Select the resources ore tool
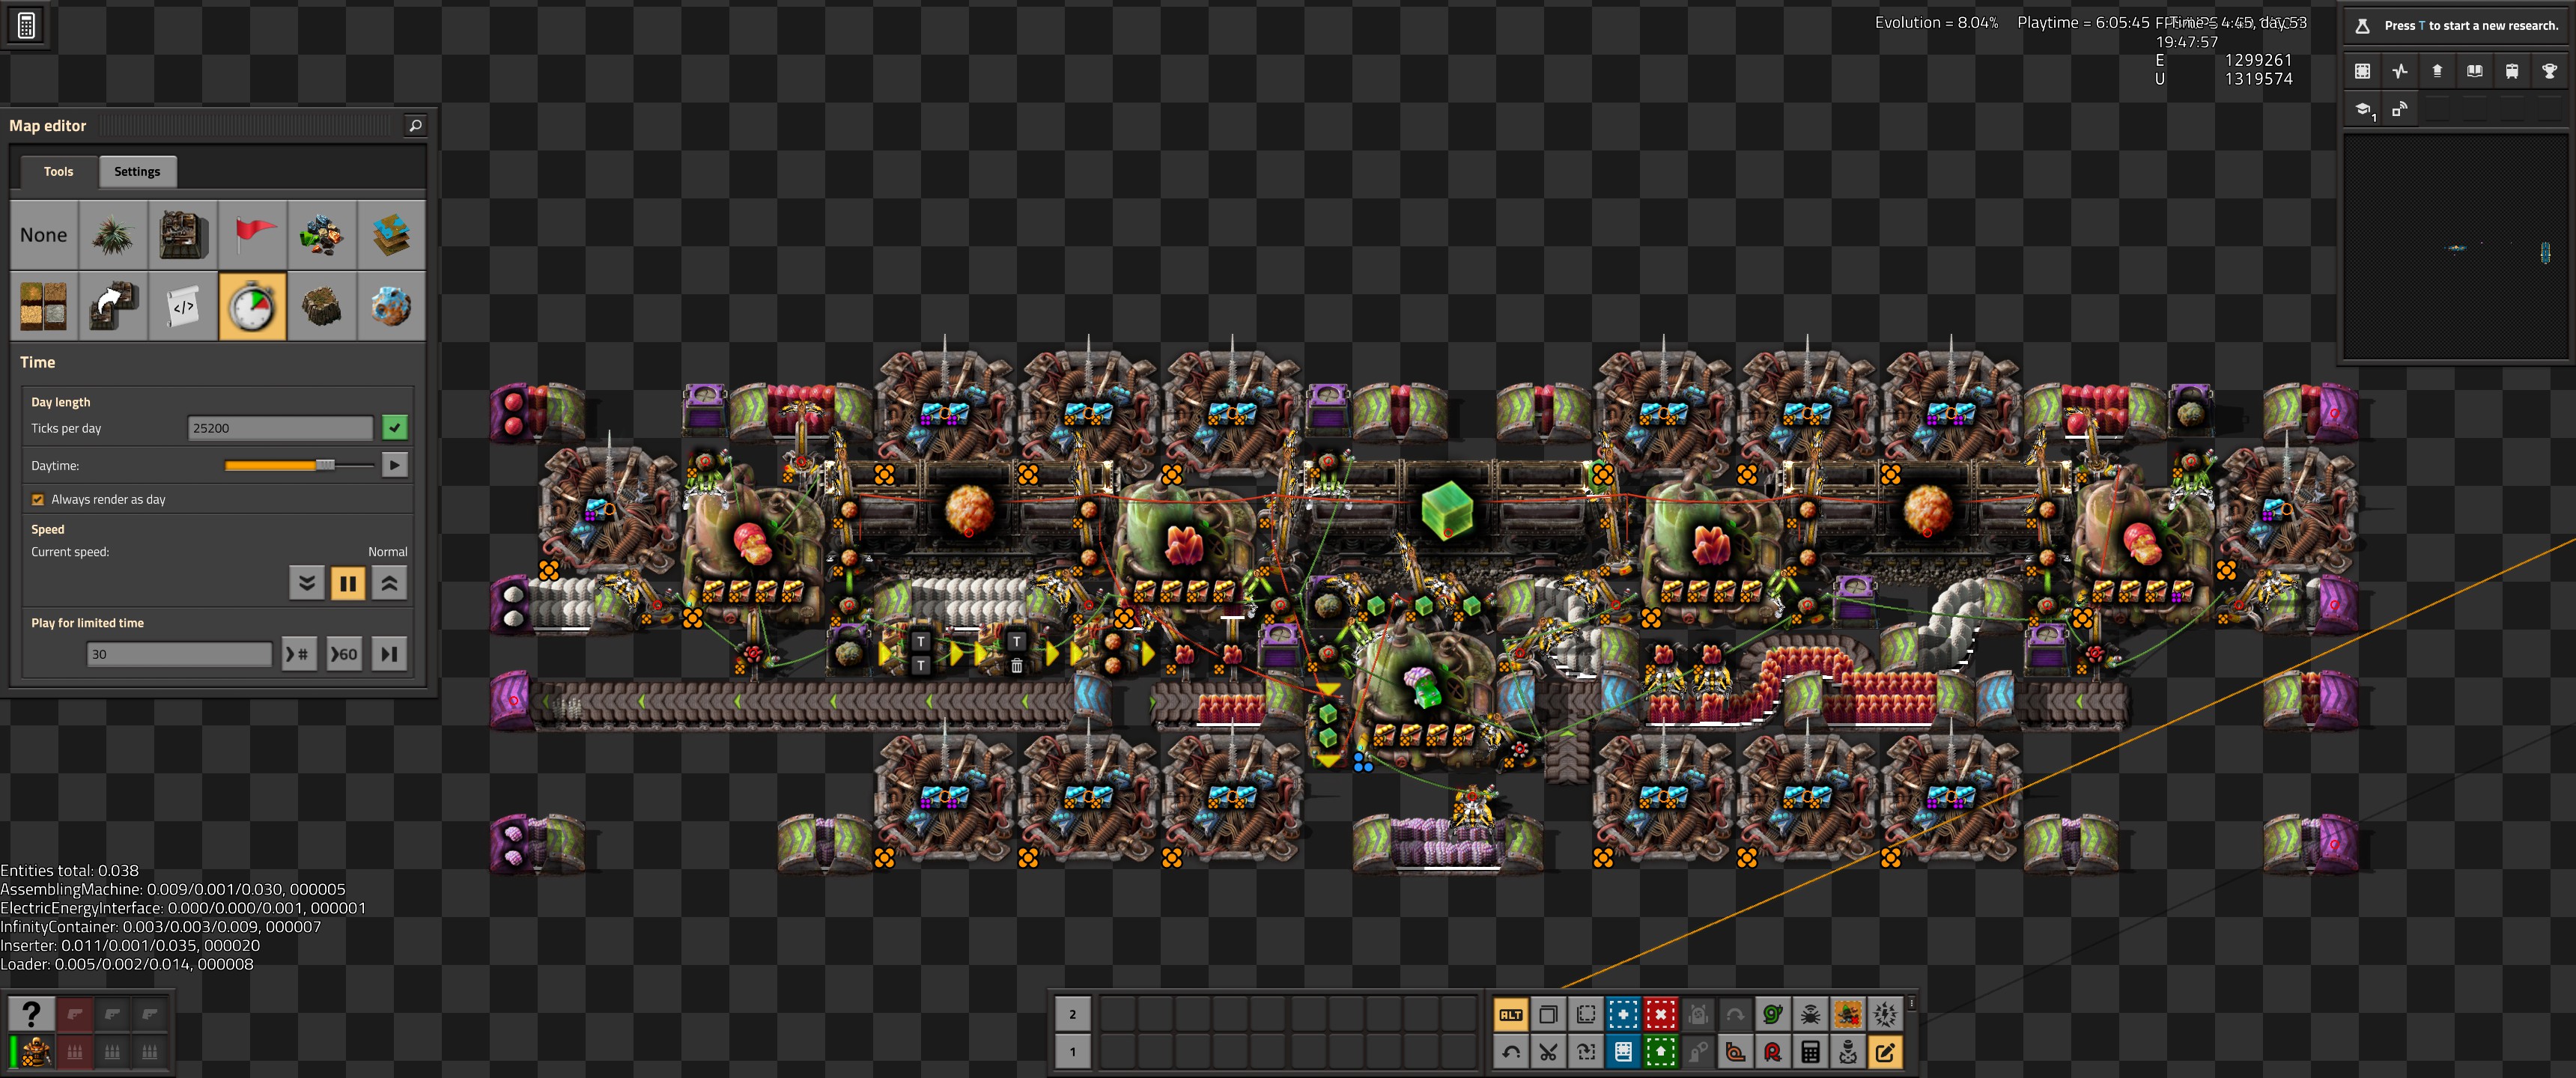This screenshot has height=1078, width=2576. (x=322, y=235)
